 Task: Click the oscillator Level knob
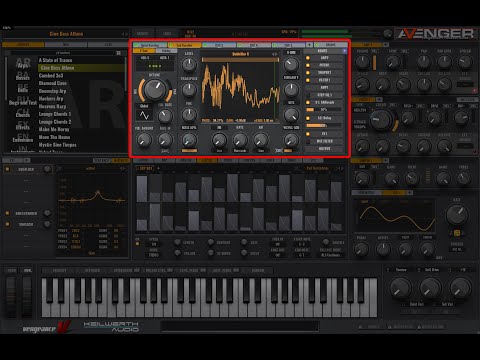coord(189,64)
